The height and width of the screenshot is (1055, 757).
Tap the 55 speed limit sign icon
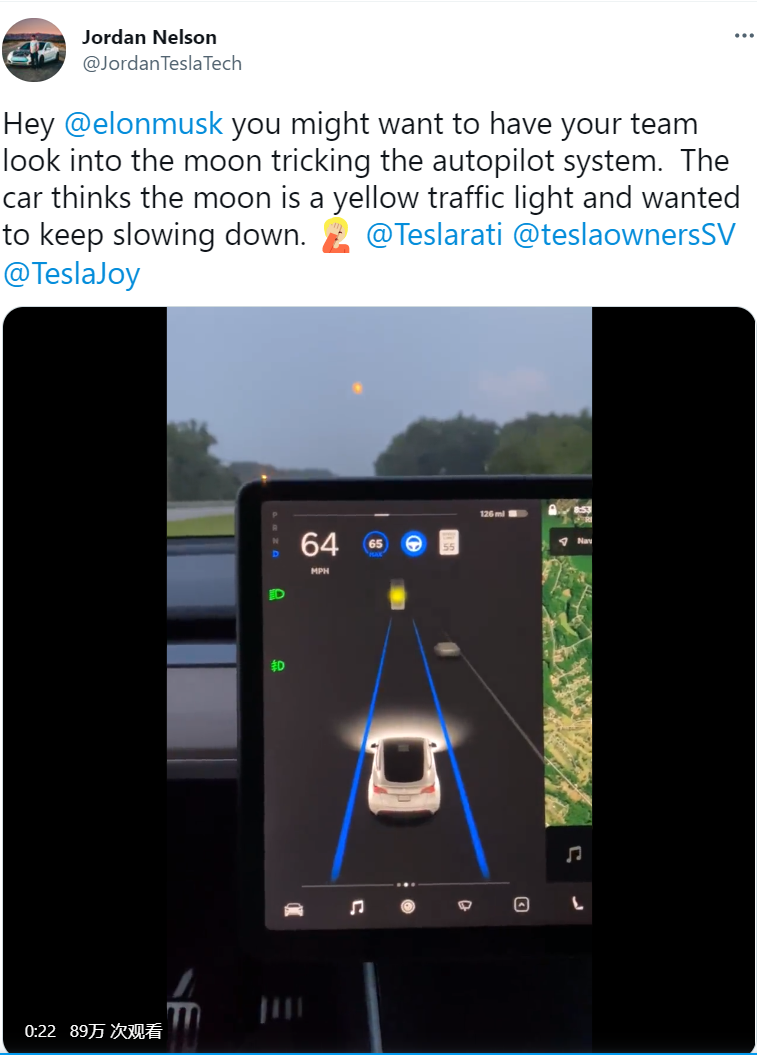(x=449, y=542)
